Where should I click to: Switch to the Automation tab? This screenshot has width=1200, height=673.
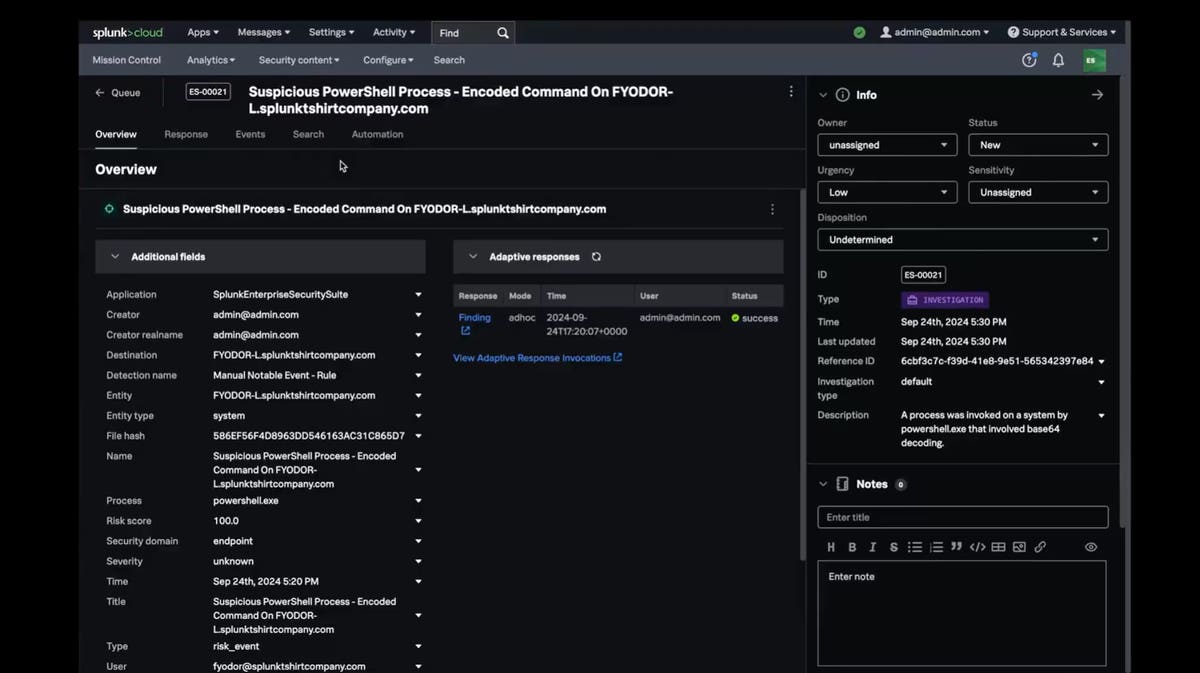point(377,134)
